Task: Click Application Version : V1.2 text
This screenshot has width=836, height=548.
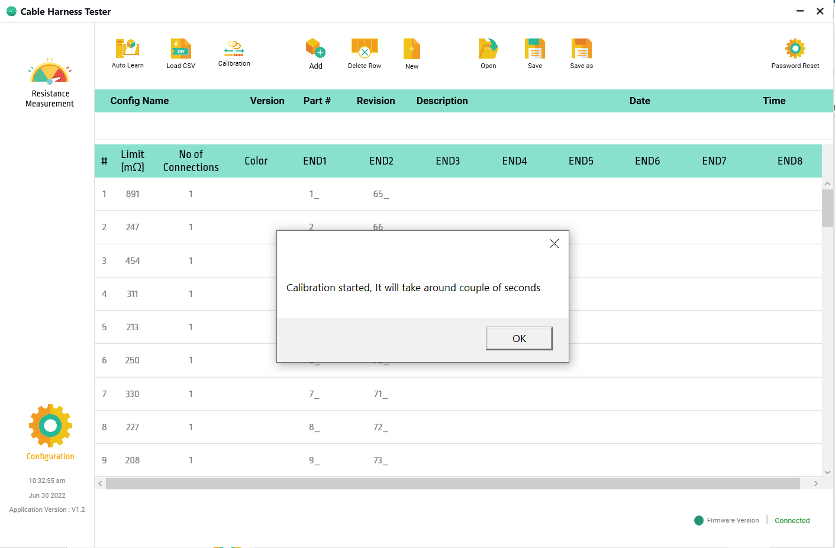Action: tap(47, 510)
